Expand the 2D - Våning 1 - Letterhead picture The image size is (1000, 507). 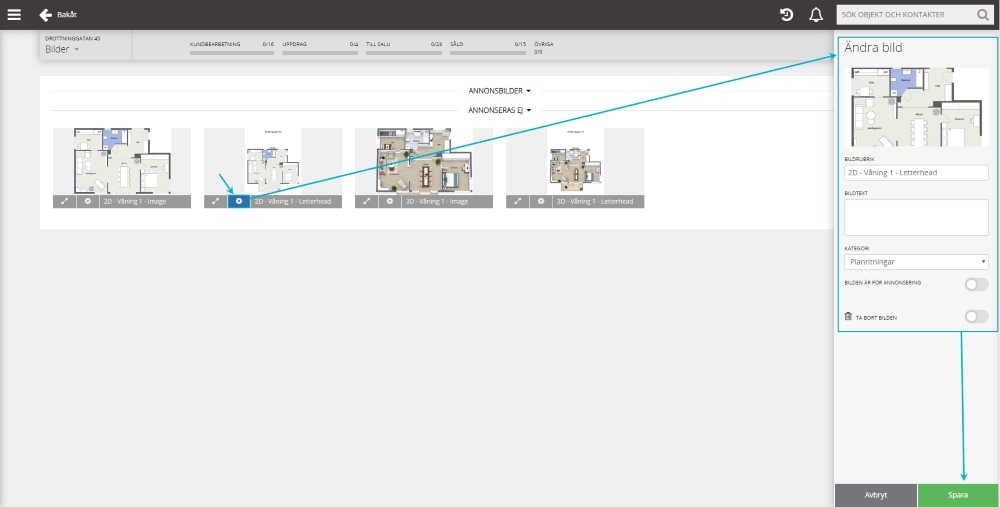click(x=216, y=201)
